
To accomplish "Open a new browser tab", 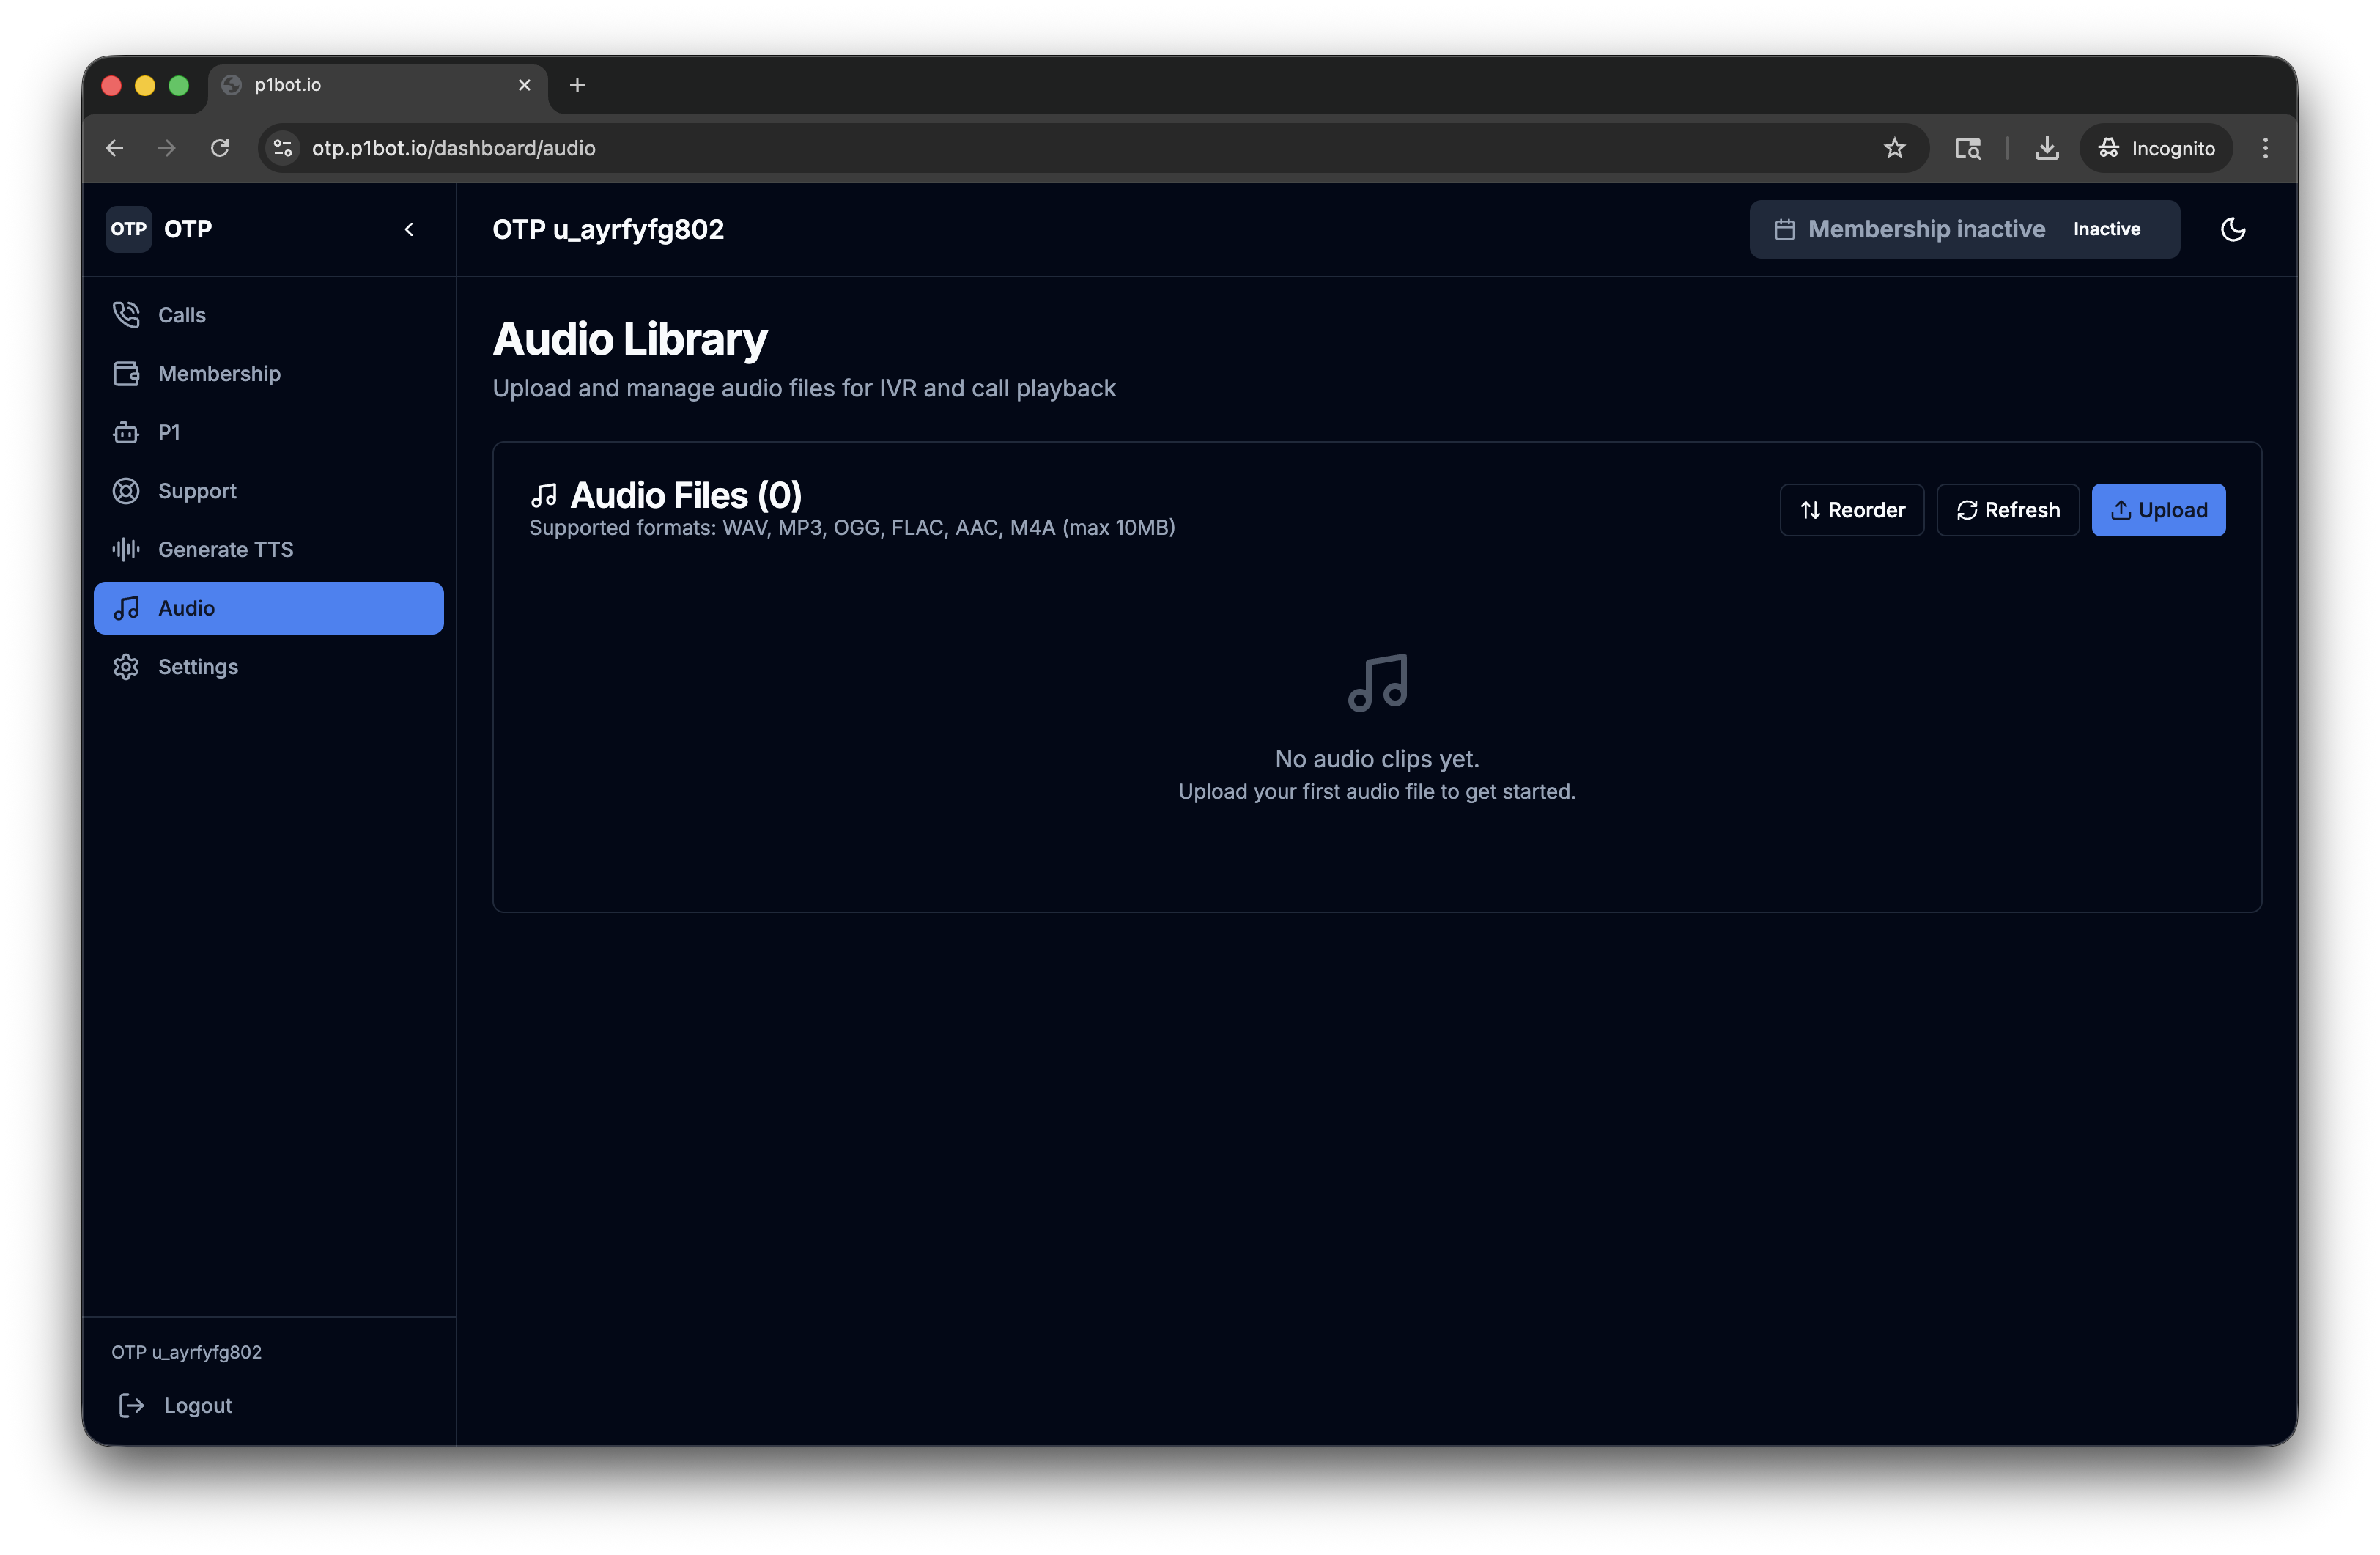I will click(x=577, y=85).
